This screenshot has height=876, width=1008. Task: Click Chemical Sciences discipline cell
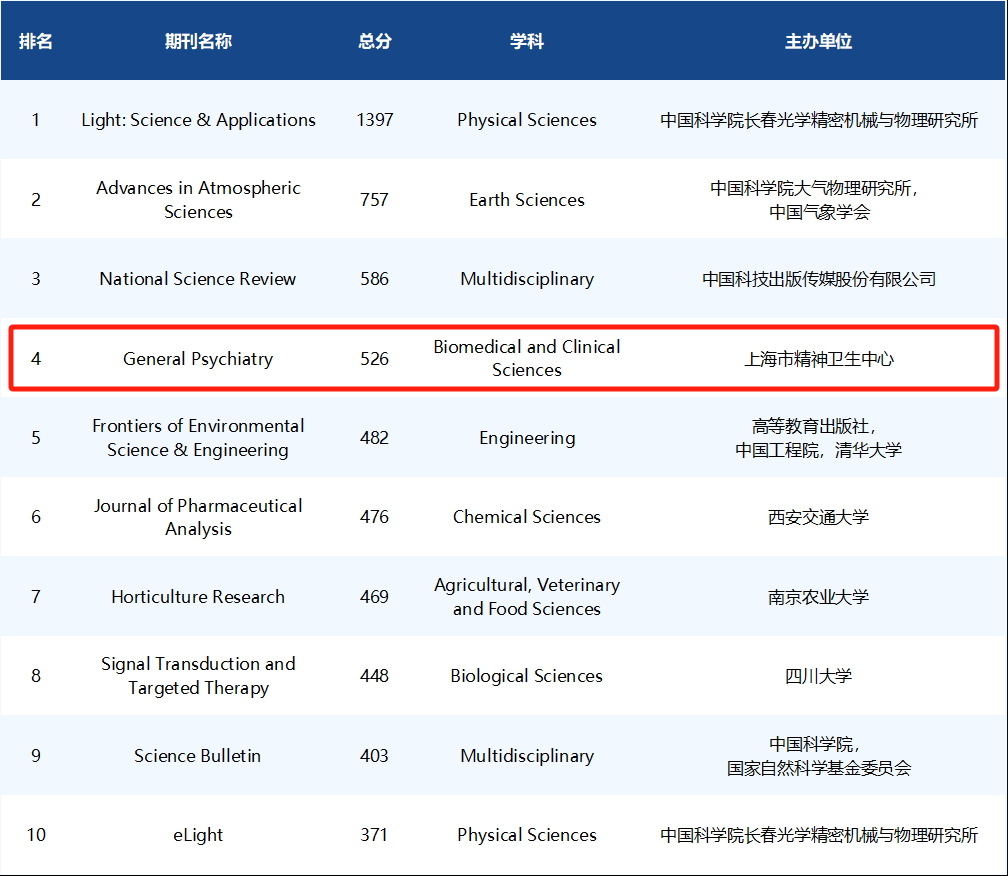[526, 517]
